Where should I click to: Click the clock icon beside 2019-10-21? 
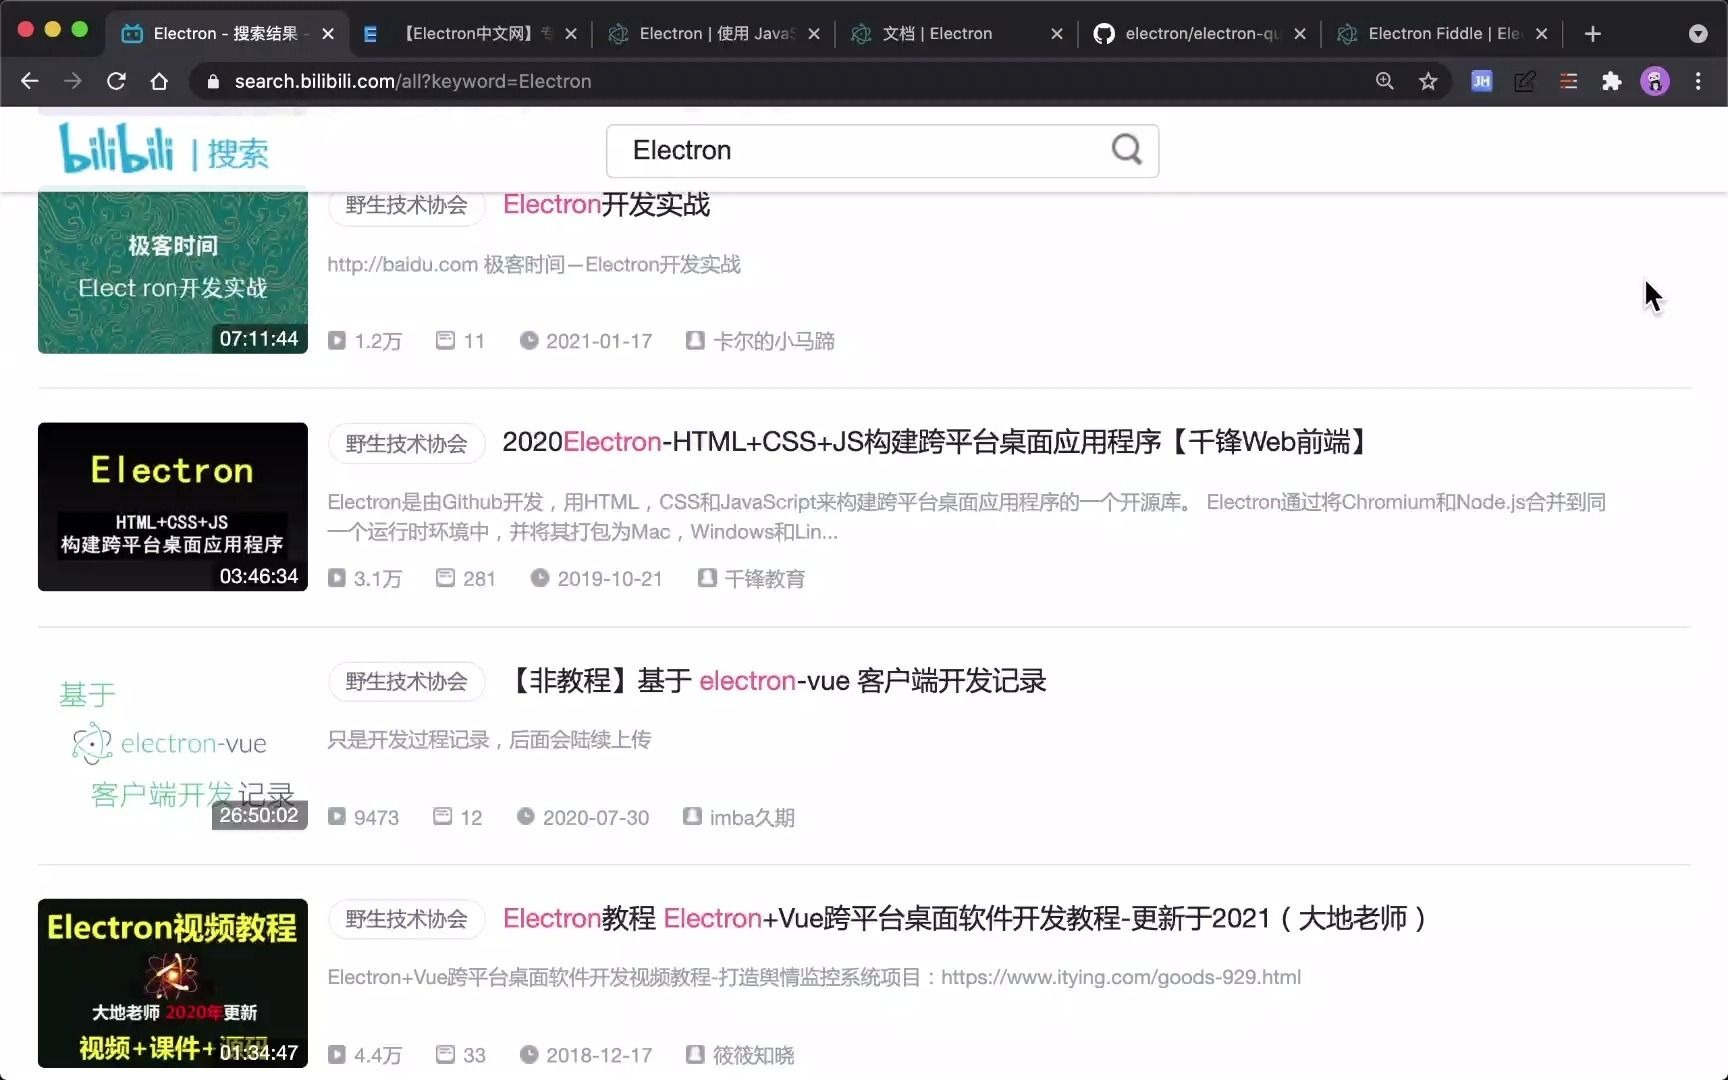(540, 578)
